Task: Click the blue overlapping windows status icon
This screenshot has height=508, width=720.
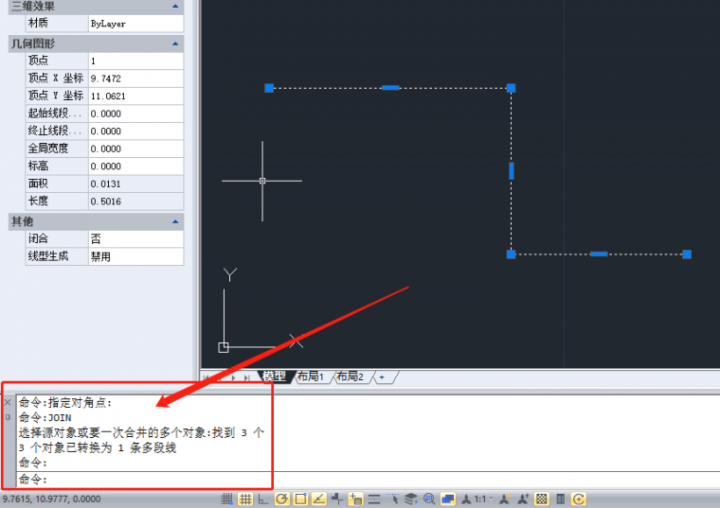Action: click(448, 499)
